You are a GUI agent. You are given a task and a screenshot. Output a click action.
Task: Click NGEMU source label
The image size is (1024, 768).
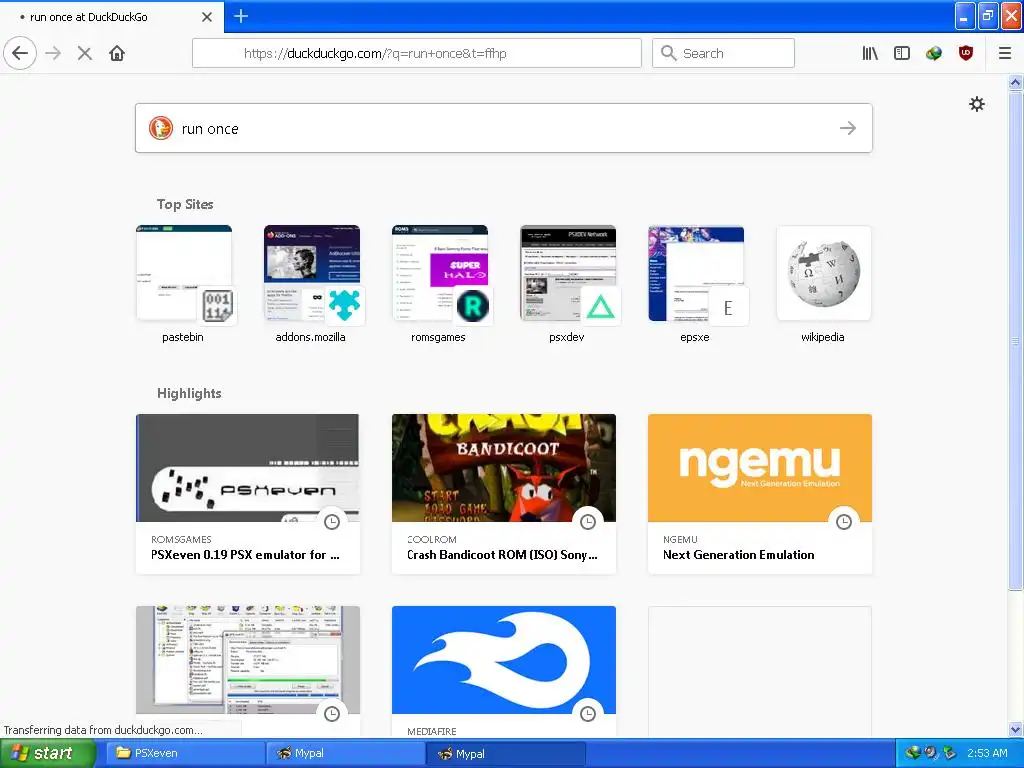click(680, 539)
